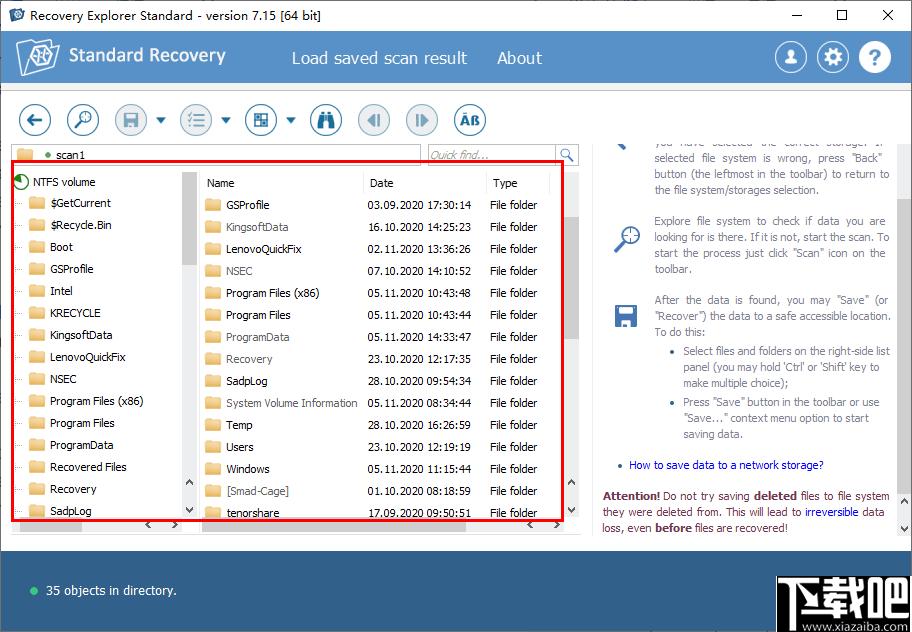The height and width of the screenshot is (632, 912).
Task: Click file list vertical scrollbar thumb
Action: pyautogui.click(x=571, y=278)
